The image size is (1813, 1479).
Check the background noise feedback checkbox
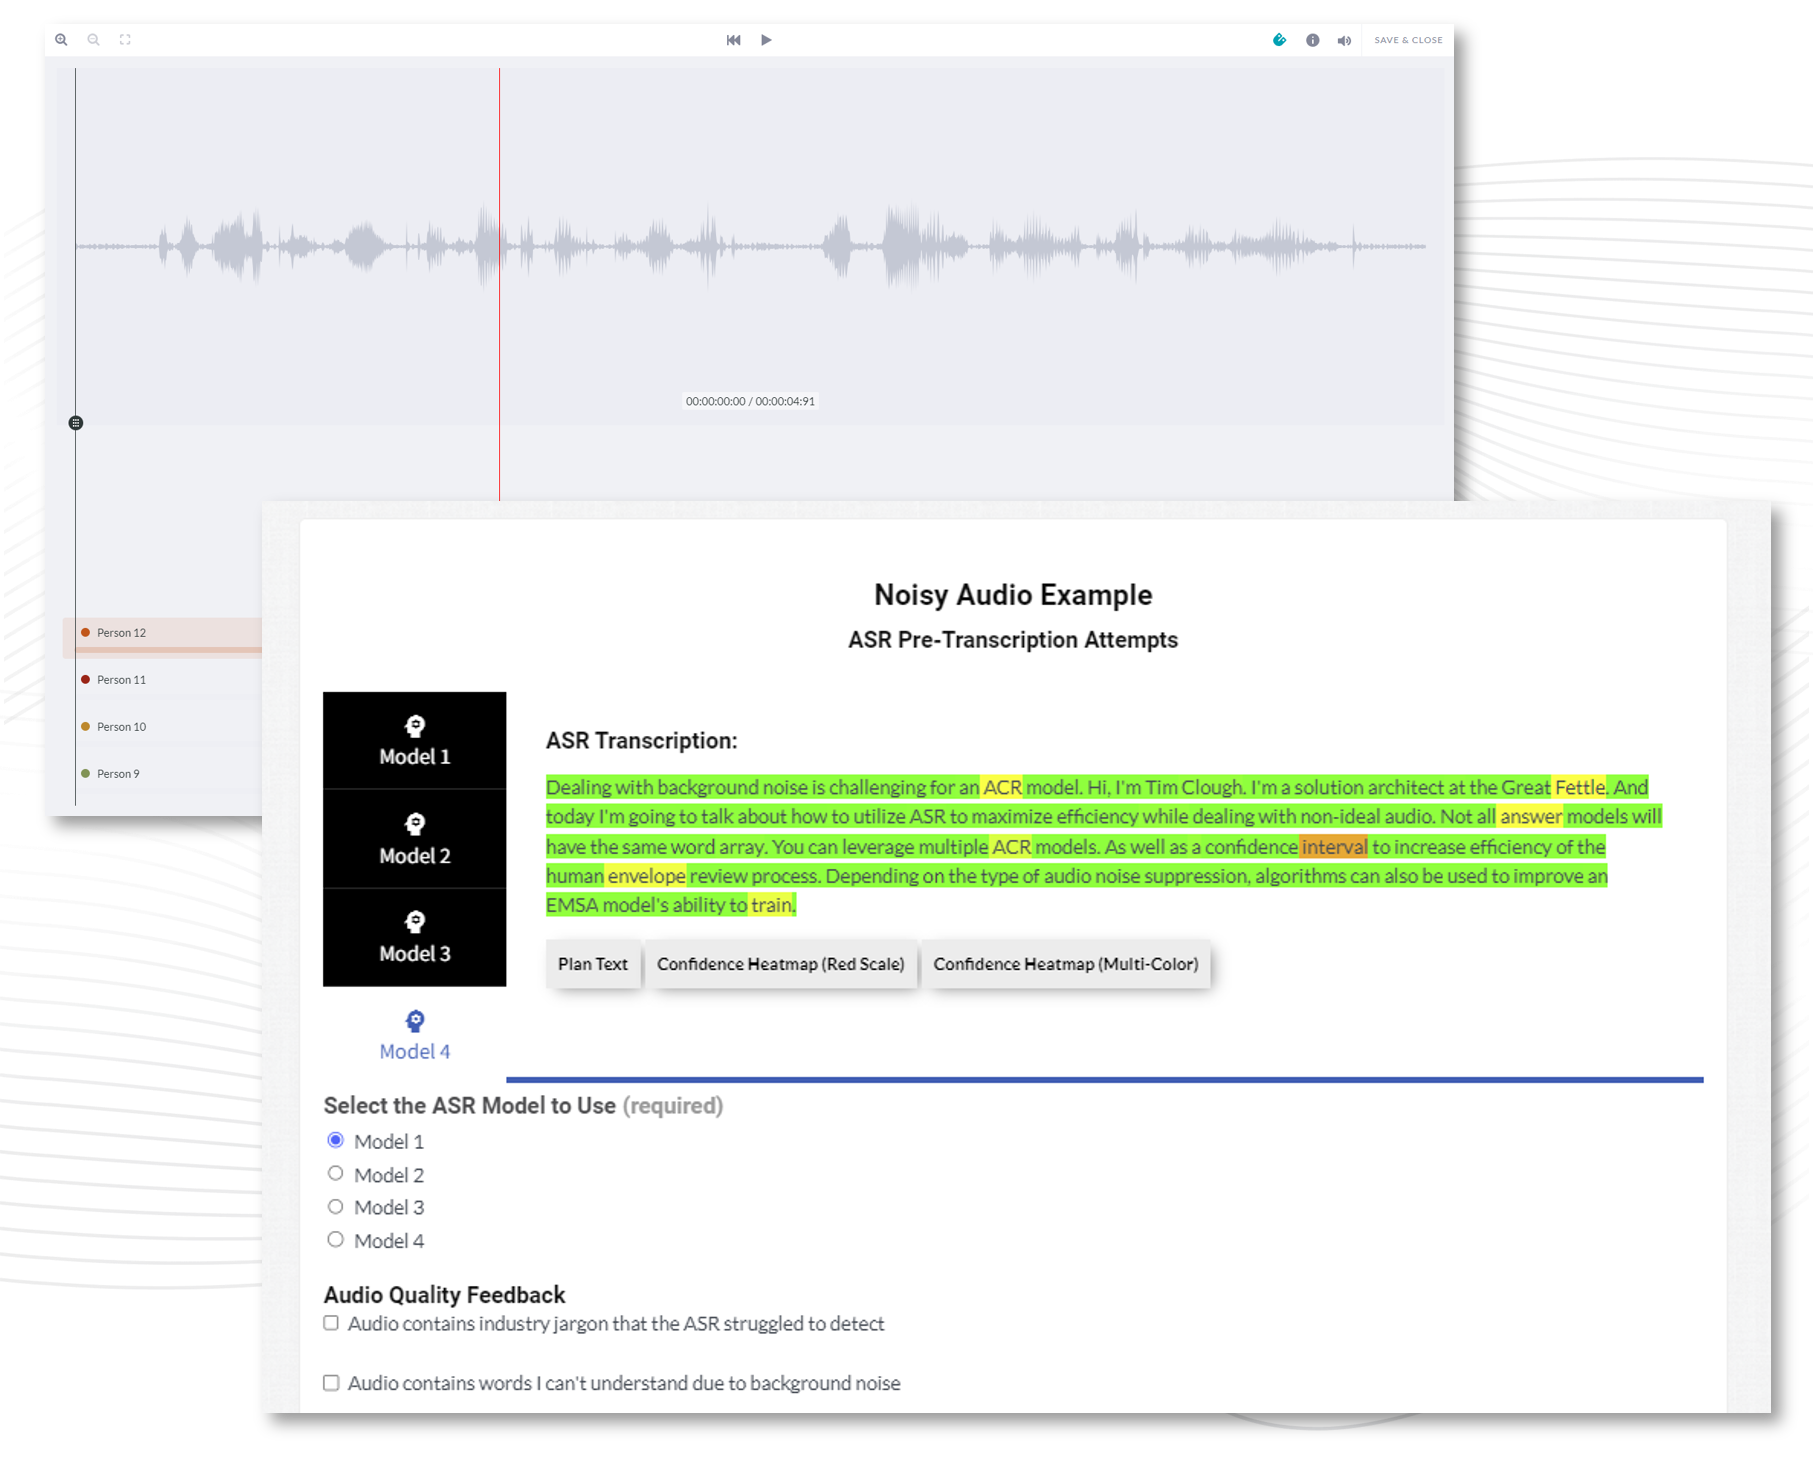pyautogui.click(x=331, y=1383)
